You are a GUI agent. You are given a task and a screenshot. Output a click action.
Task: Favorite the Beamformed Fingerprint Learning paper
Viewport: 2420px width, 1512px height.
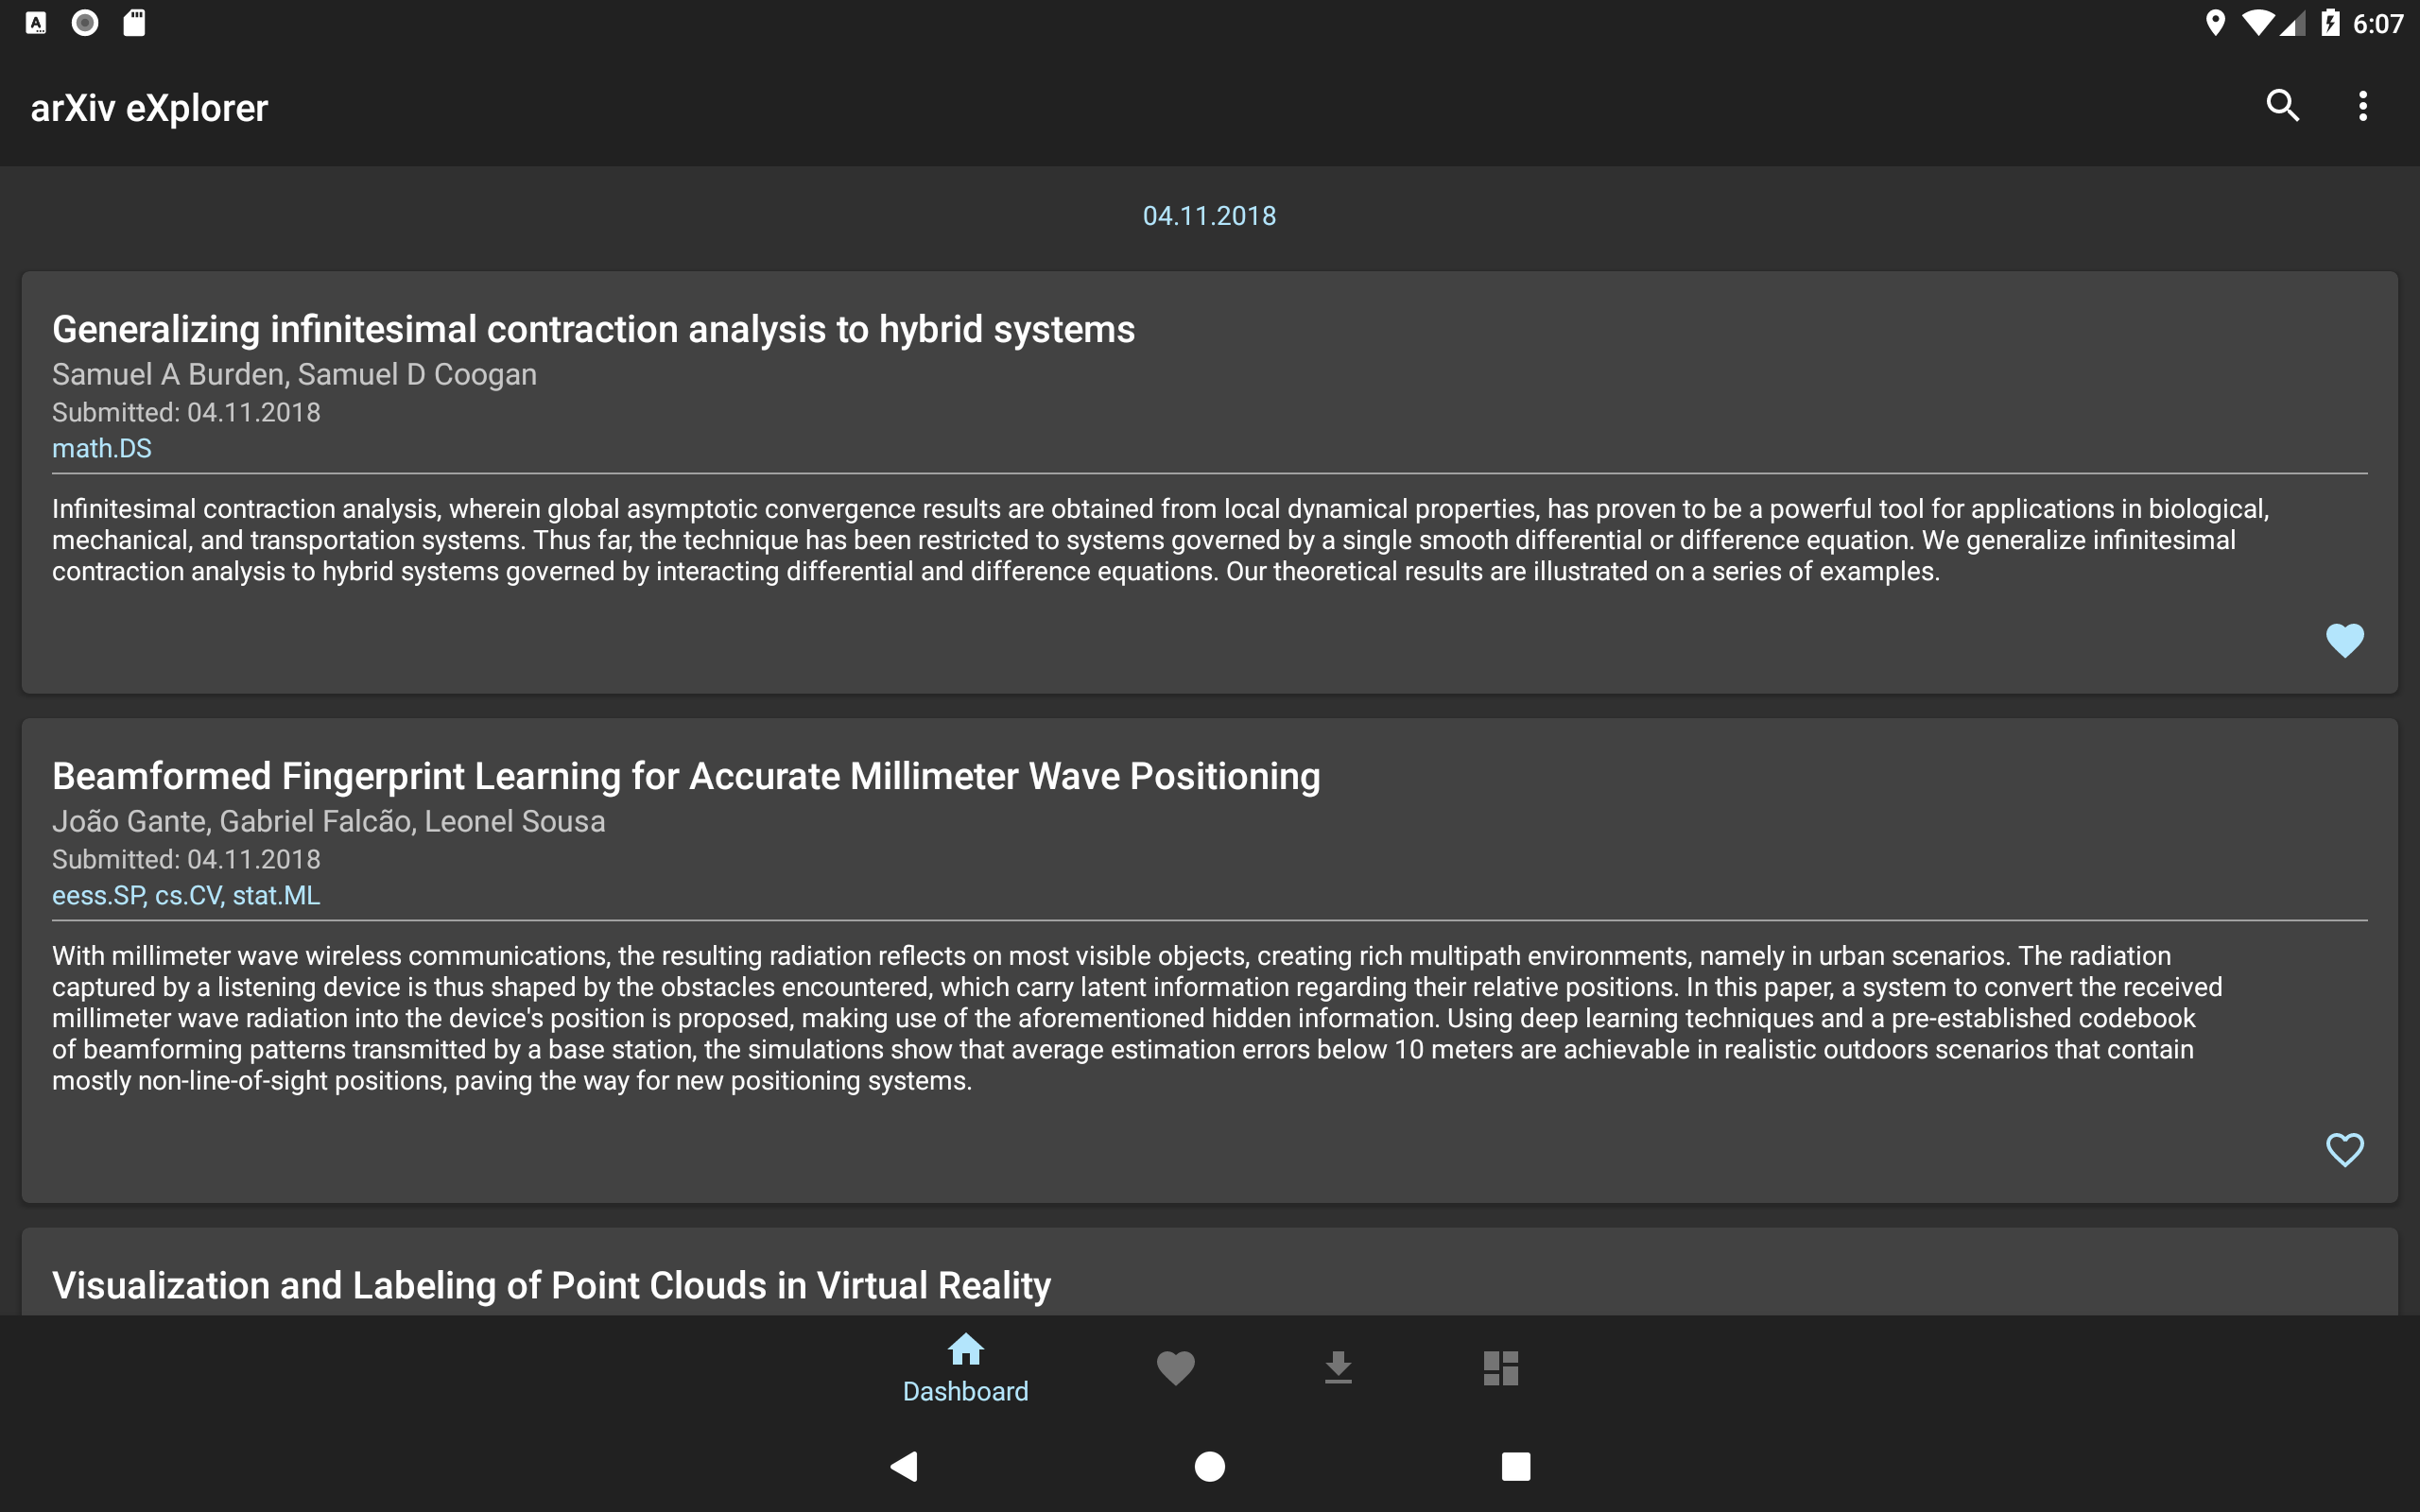coord(2344,1149)
